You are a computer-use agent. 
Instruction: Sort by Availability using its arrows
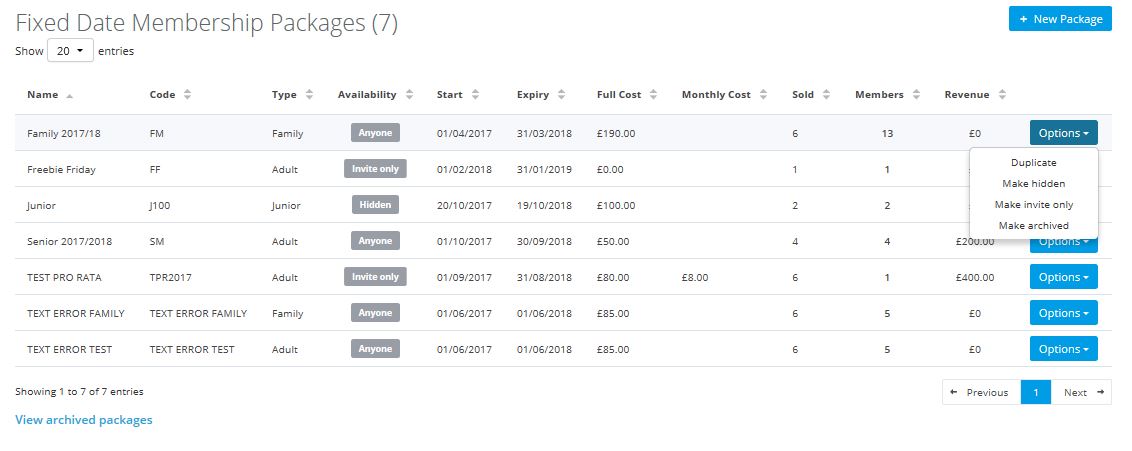409,95
